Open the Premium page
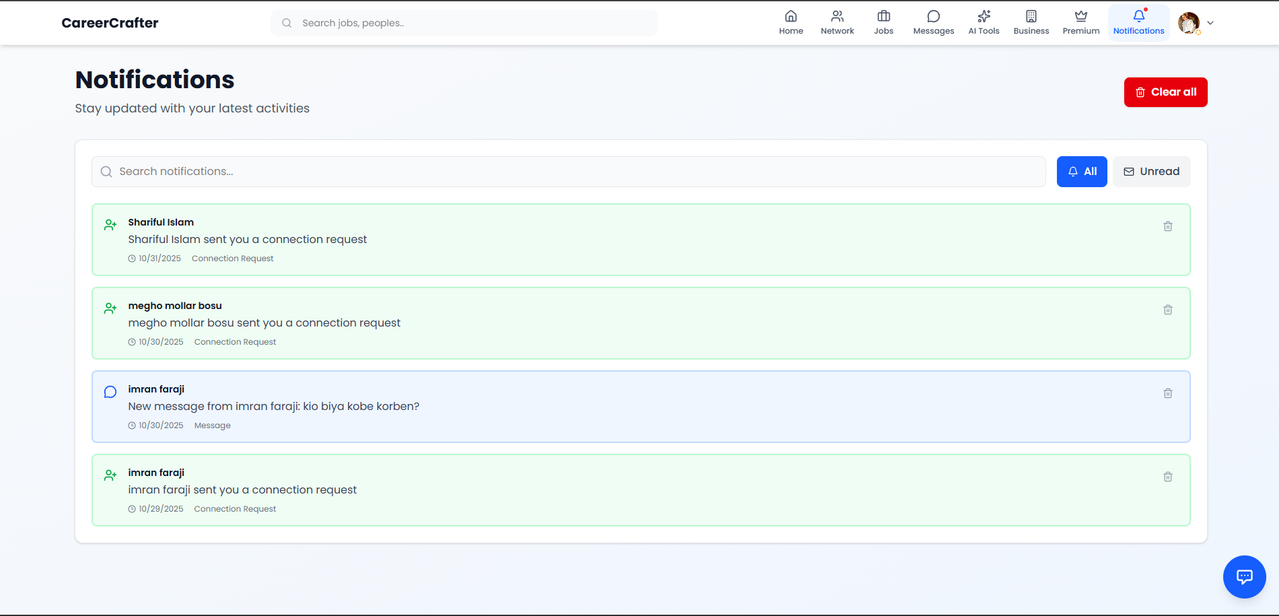Screen dimensions: 1279x616 point(1081,22)
